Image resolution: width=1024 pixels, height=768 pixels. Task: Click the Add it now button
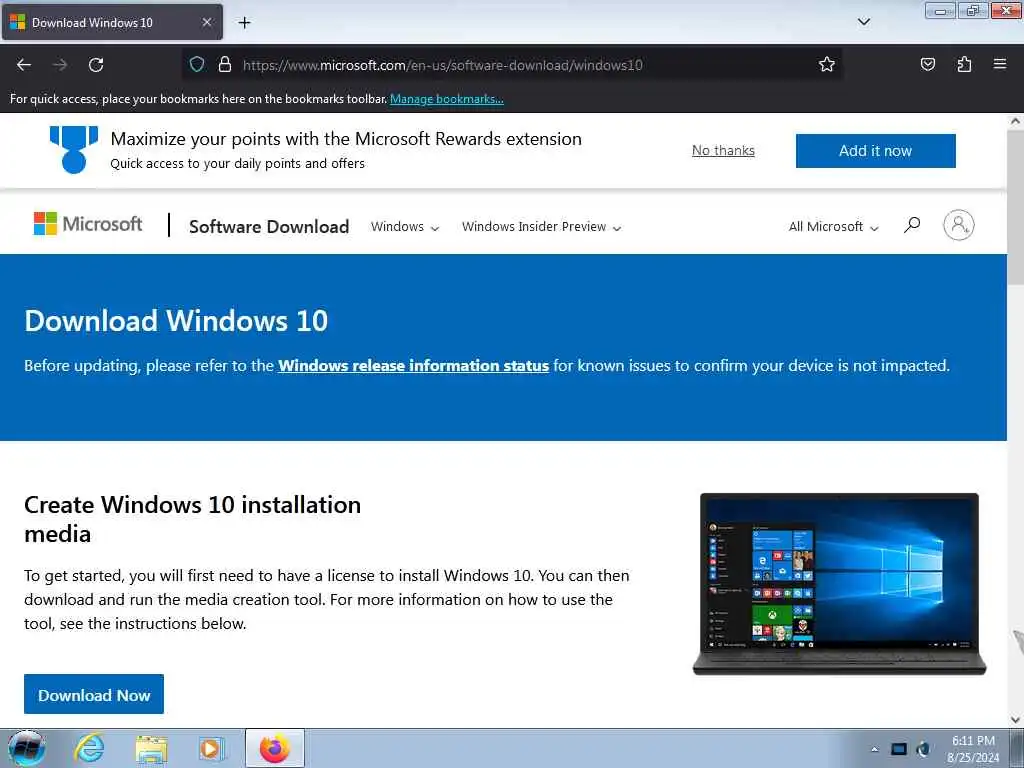(x=875, y=151)
